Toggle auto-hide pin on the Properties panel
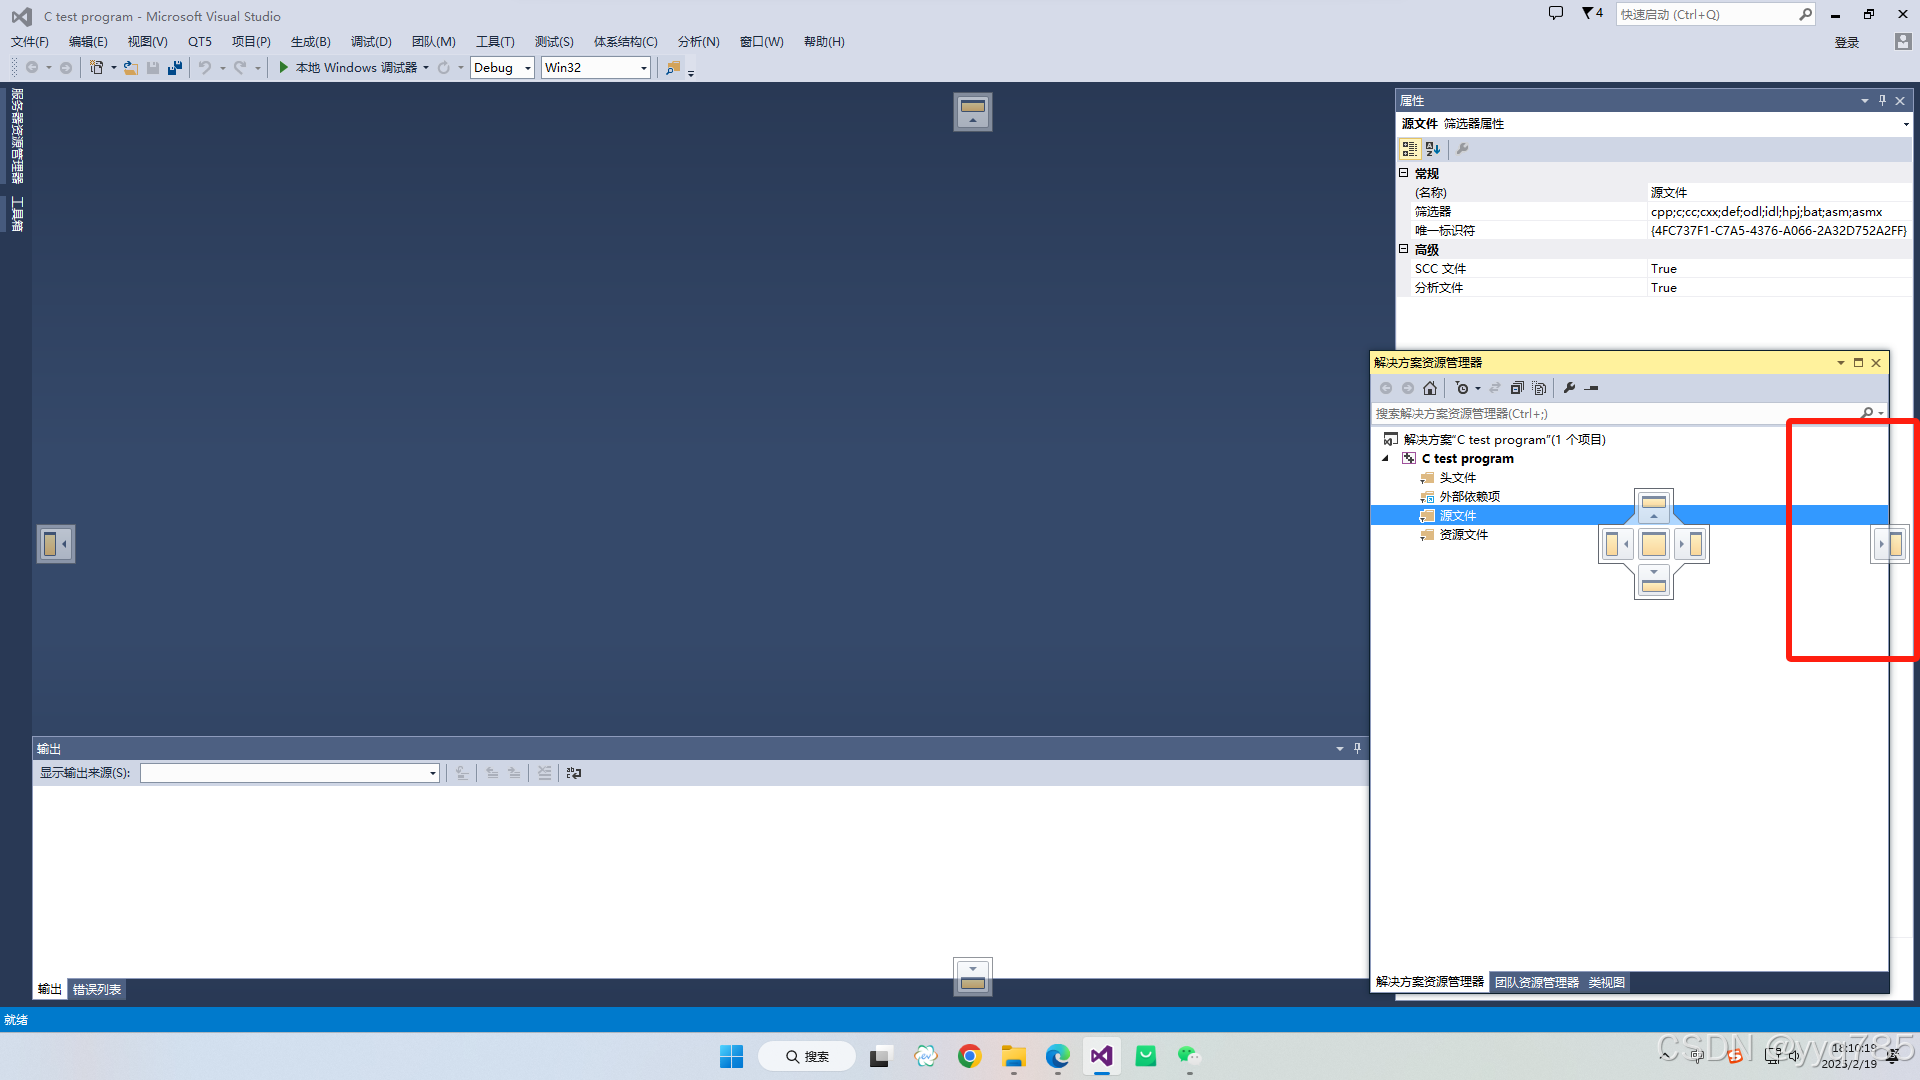 pos(1882,100)
